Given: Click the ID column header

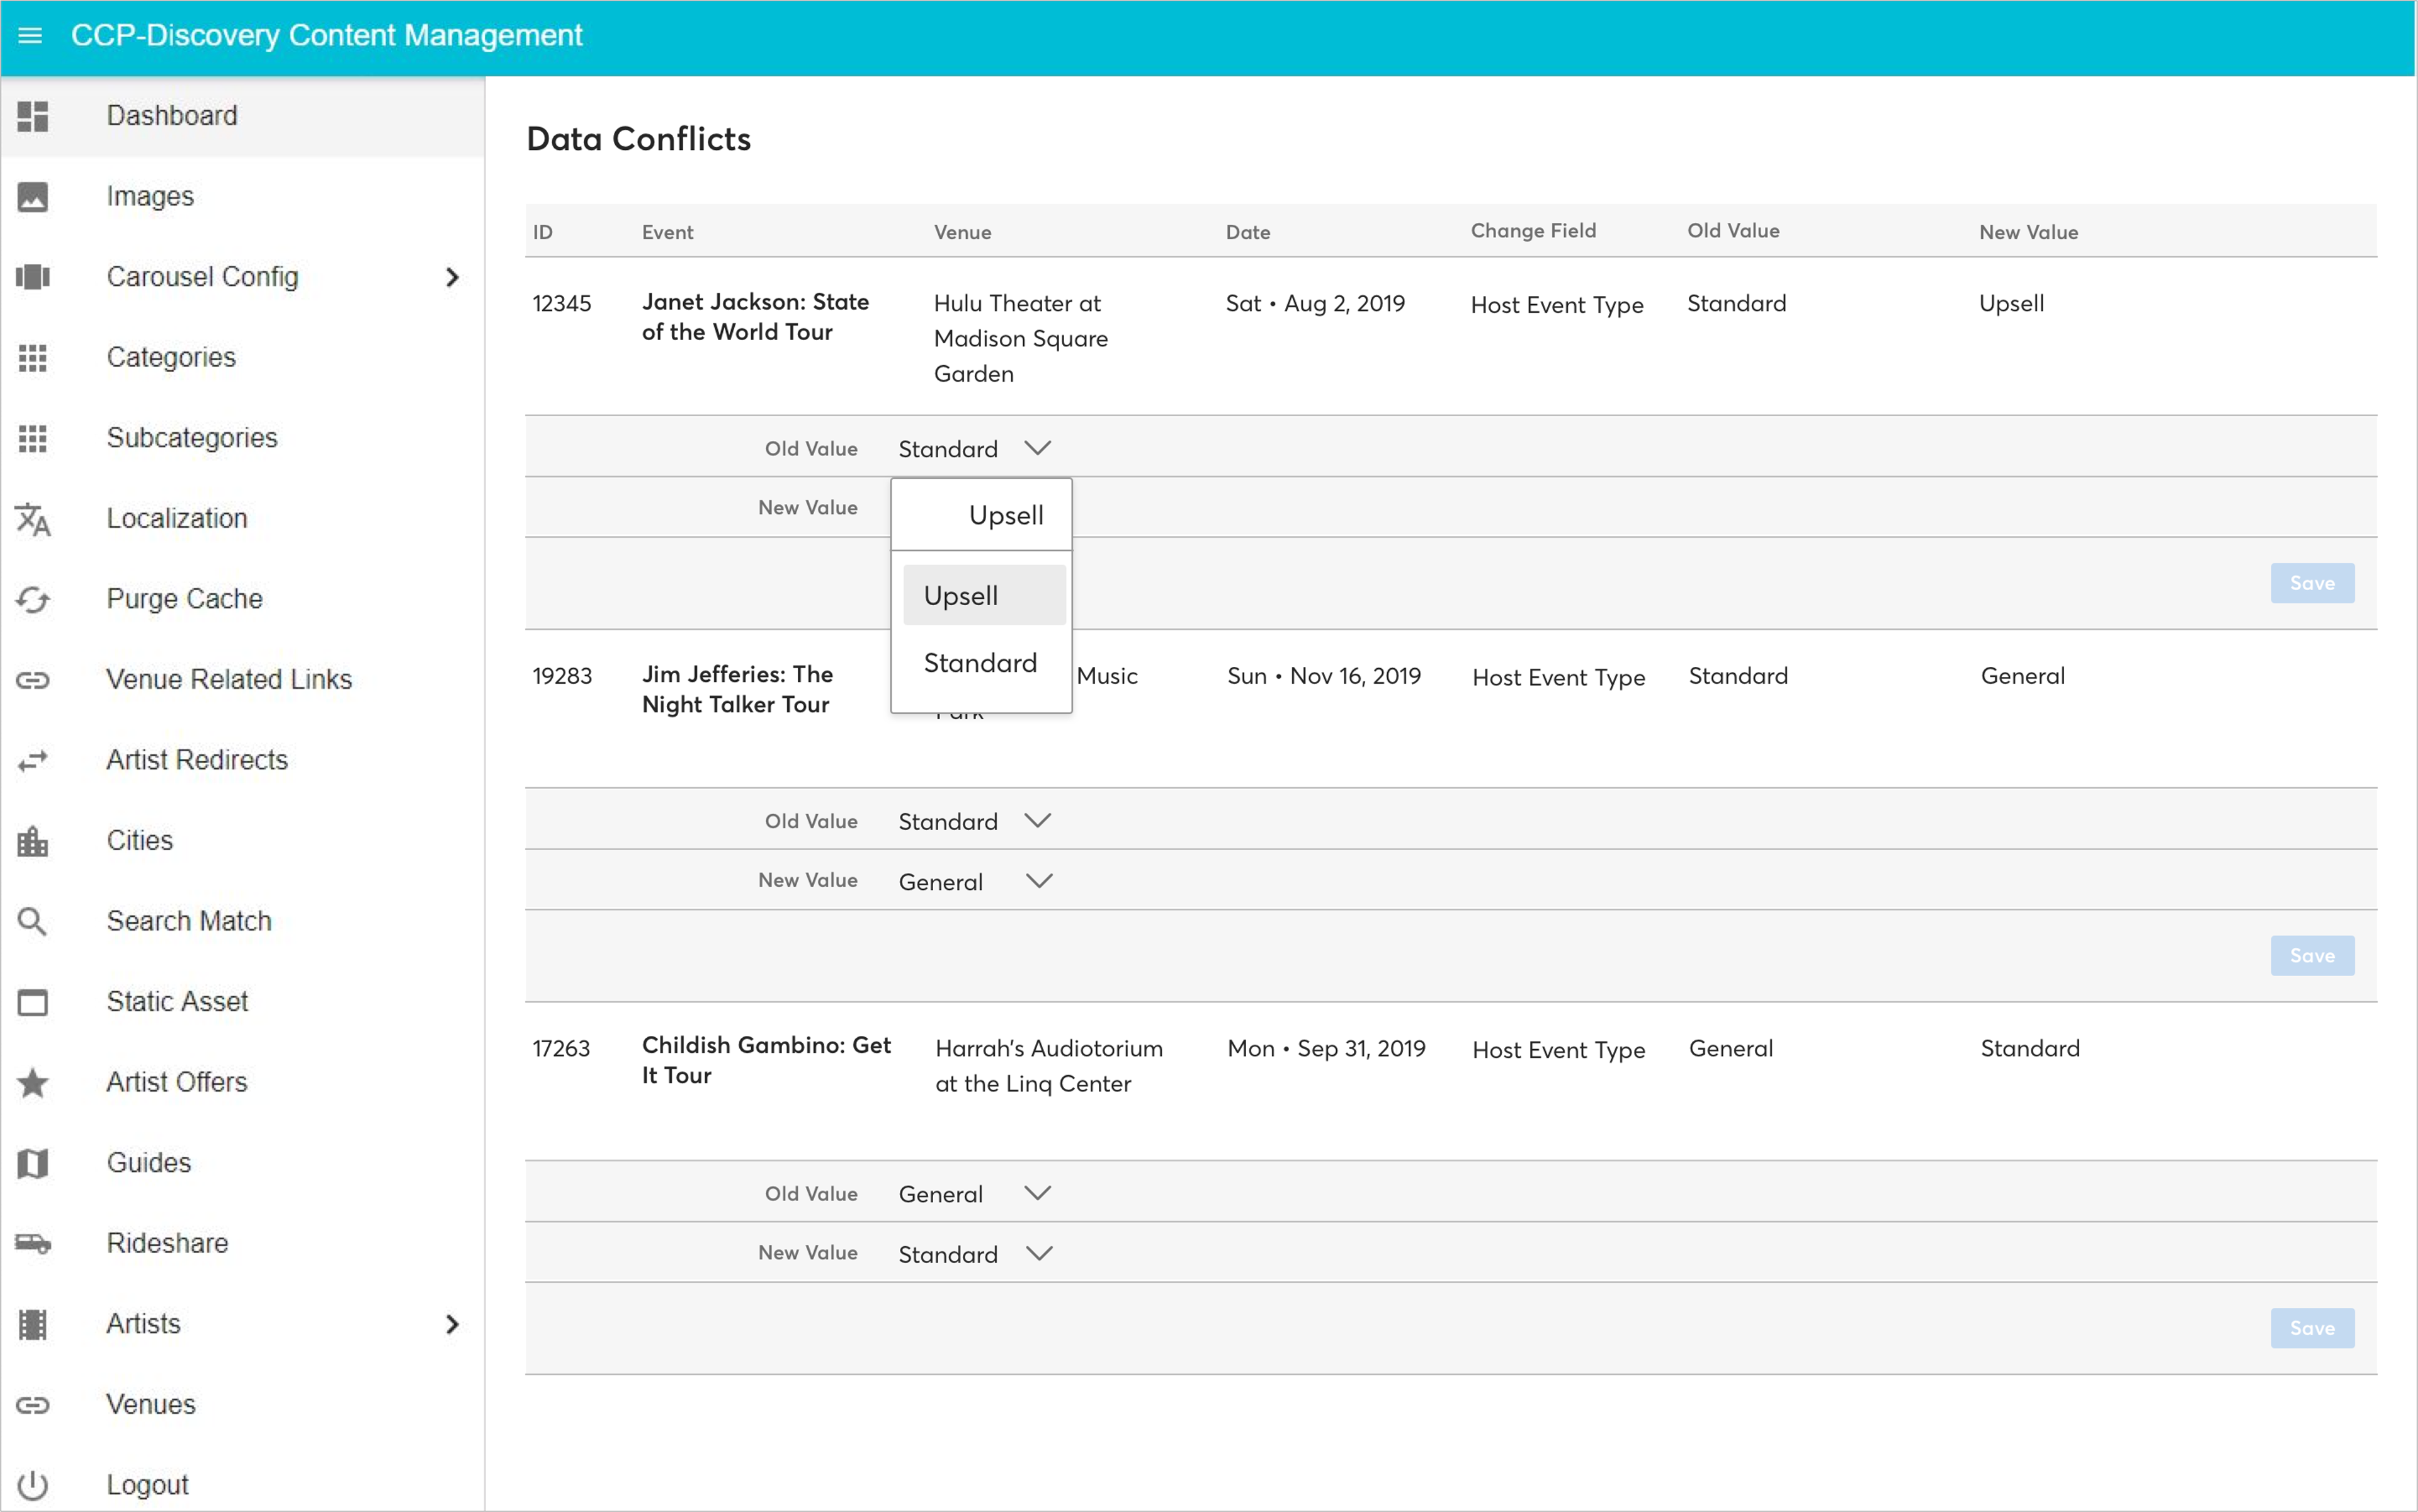Looking at the screenshot, I should [x=542, y=232].
